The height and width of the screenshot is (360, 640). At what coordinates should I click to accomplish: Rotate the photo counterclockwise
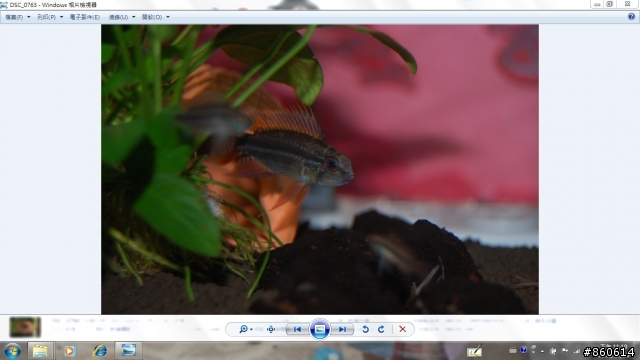click(365, 329)
